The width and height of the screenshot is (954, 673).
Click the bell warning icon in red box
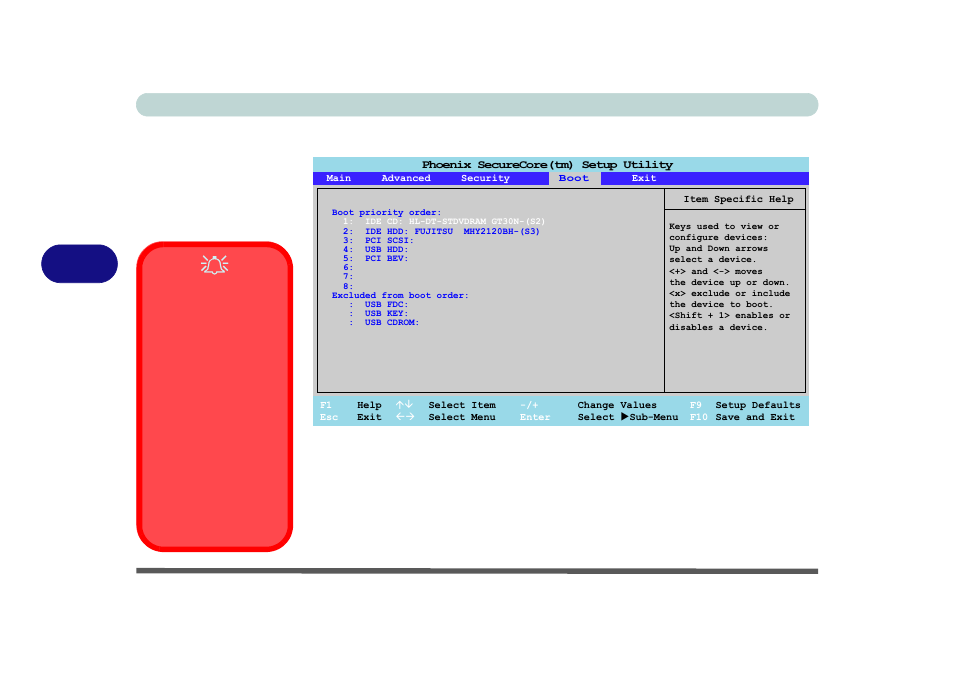(214, 265)
